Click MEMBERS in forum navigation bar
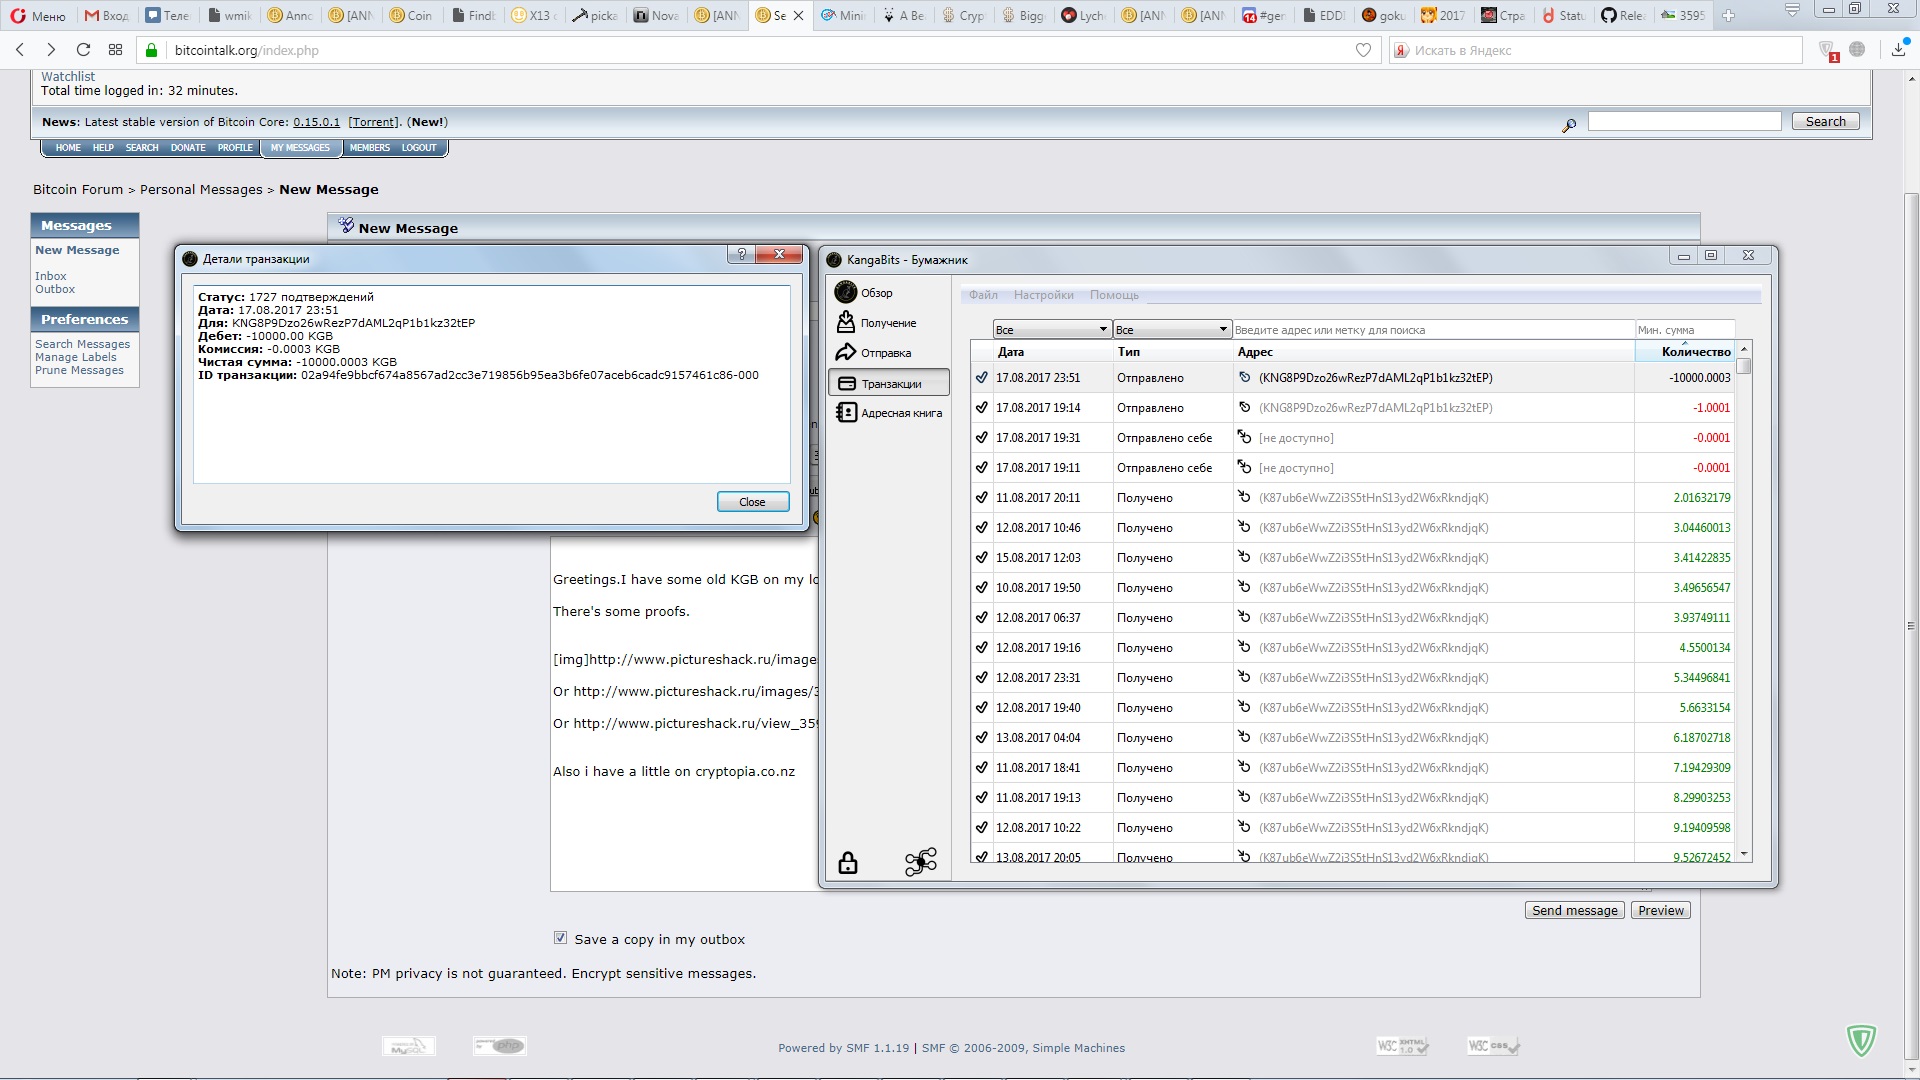The width and height of the screenshot is (1920, 1080). click(x=370, y=148)
